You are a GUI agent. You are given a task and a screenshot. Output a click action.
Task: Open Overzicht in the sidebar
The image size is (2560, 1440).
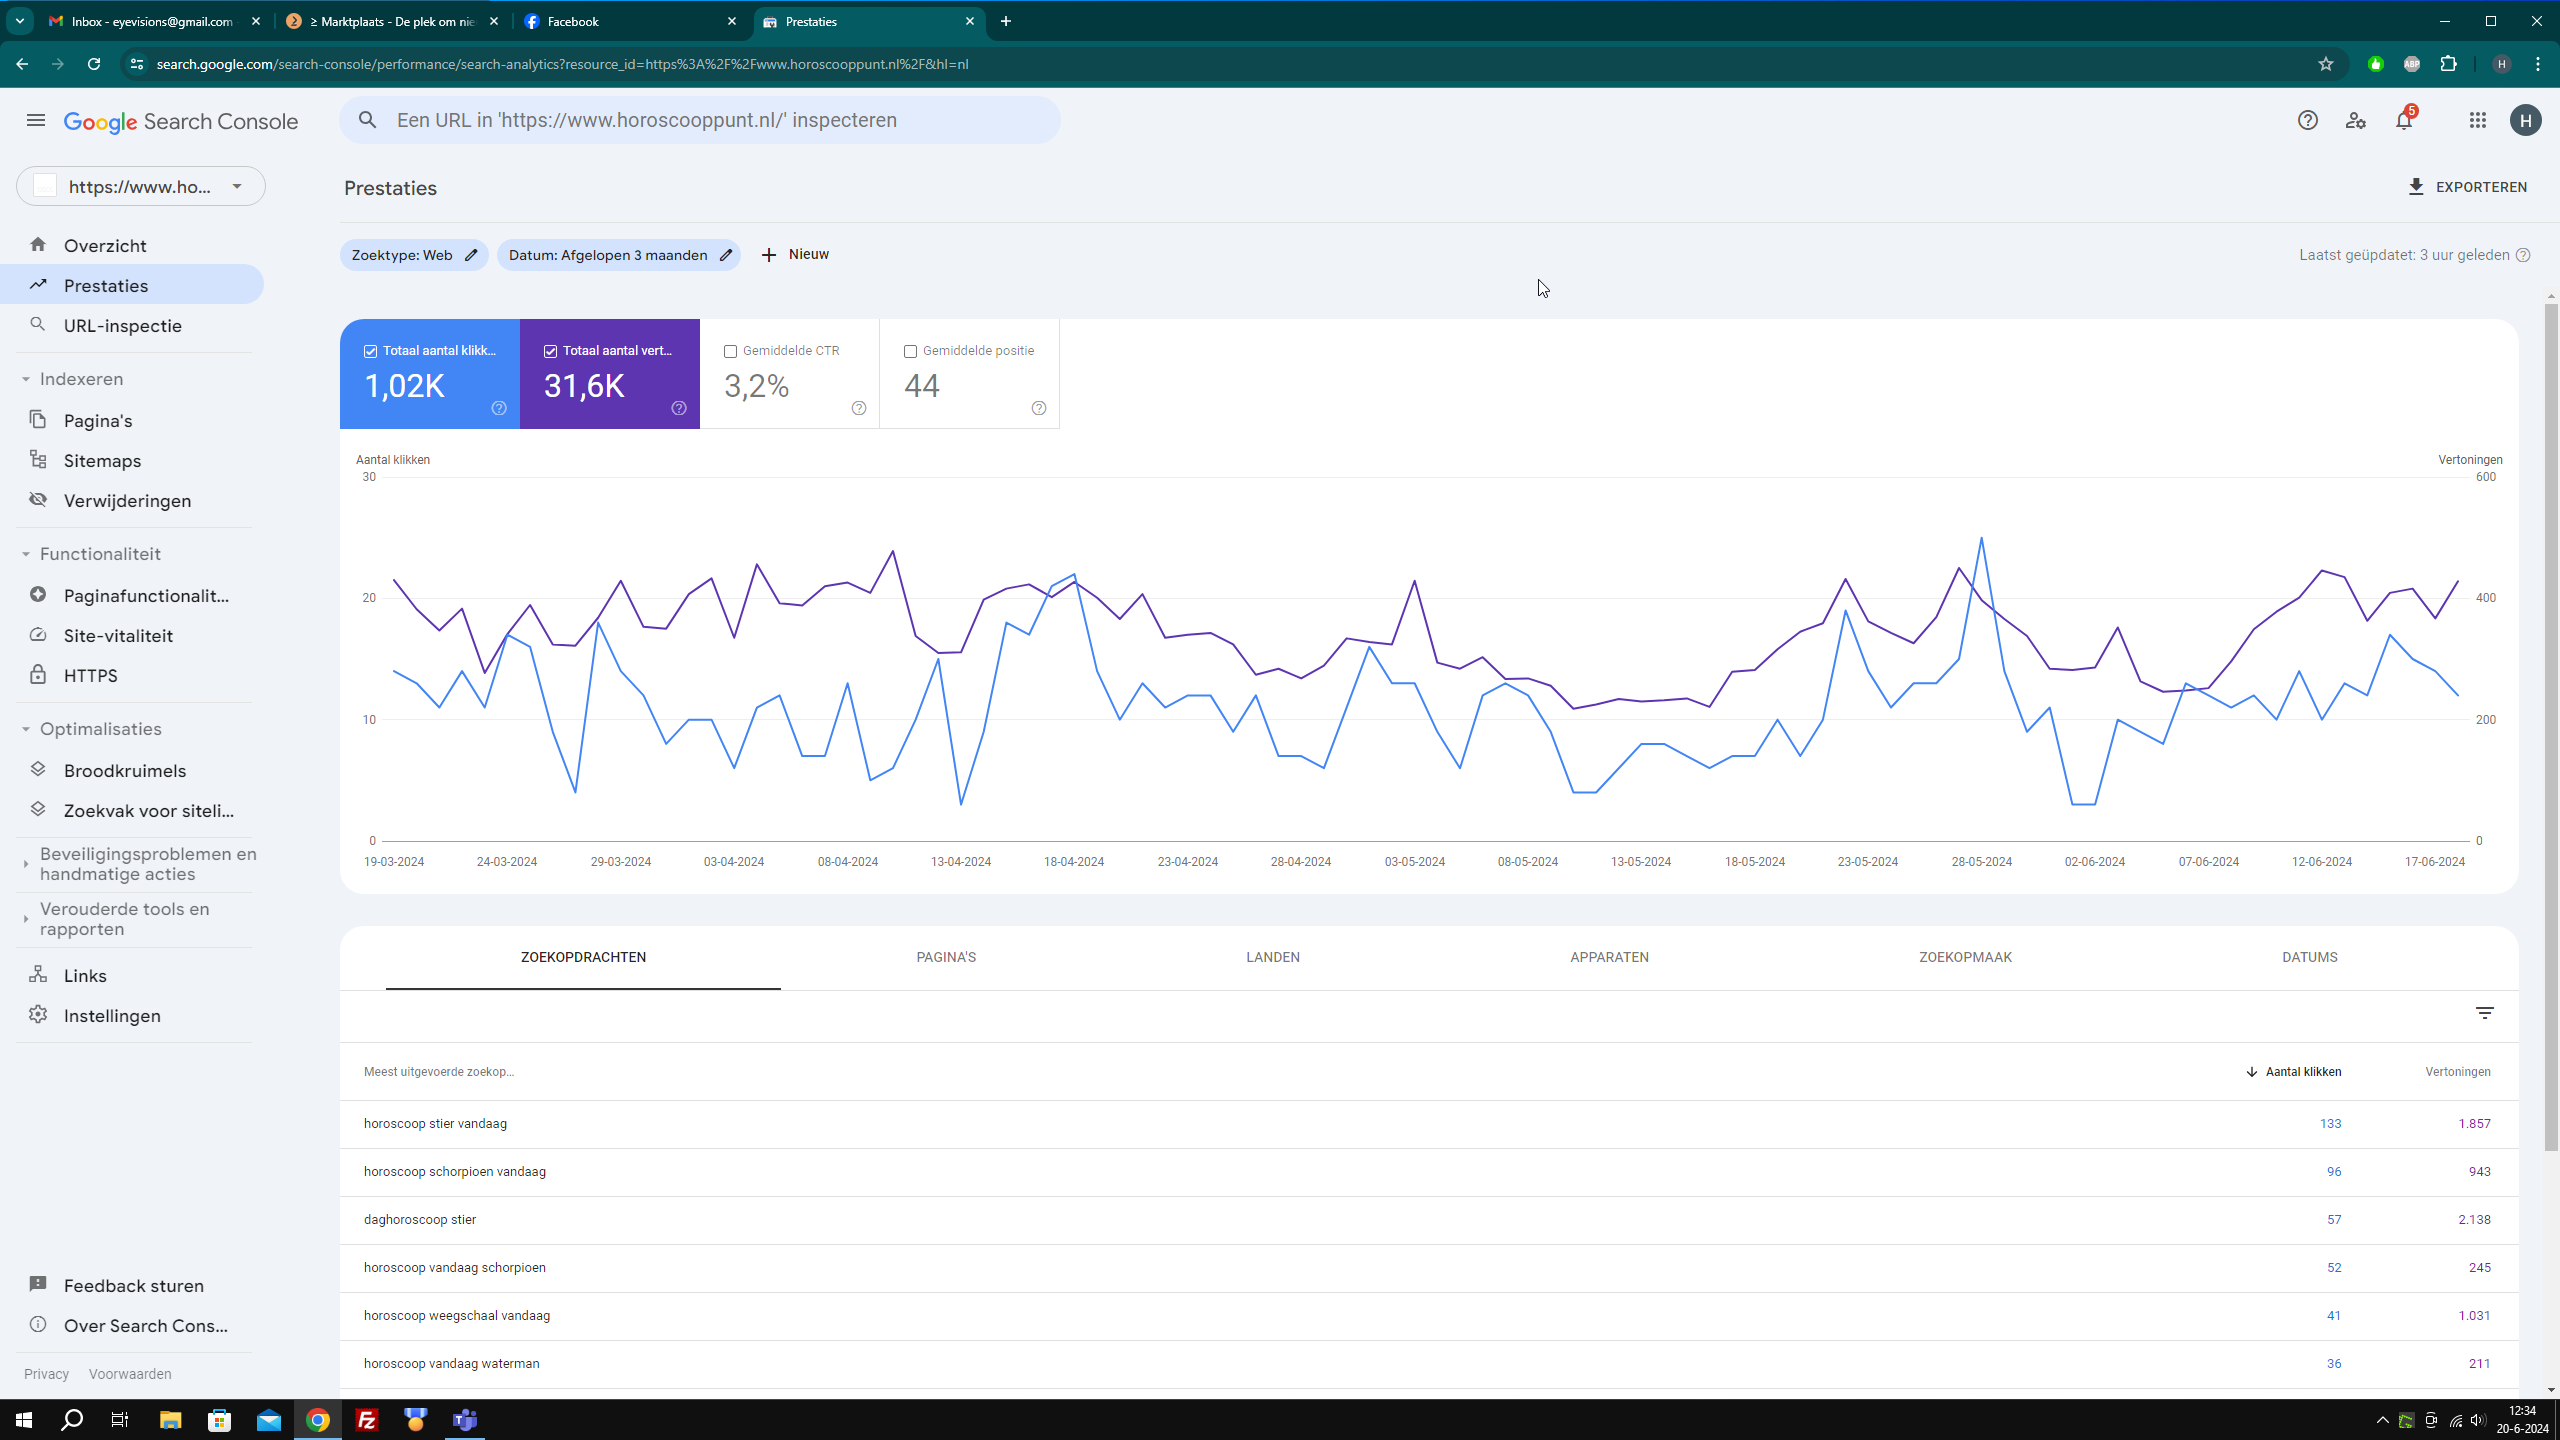pos(132,245)
